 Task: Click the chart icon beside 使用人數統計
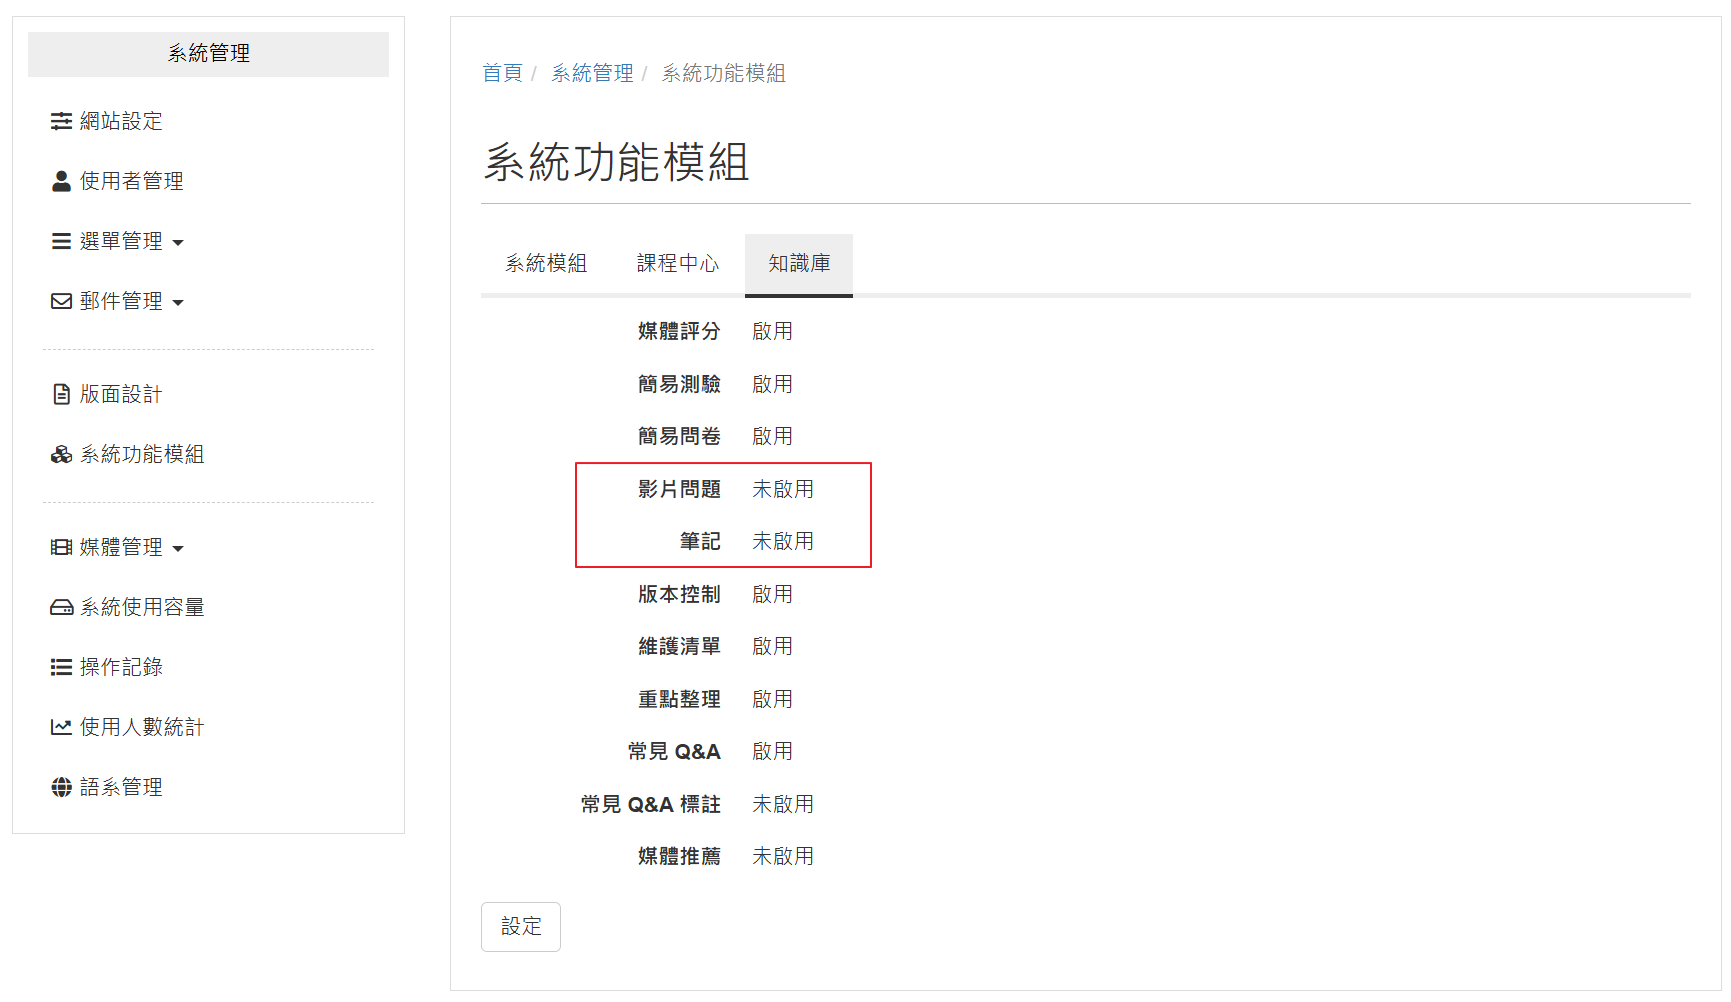(61, 727)
